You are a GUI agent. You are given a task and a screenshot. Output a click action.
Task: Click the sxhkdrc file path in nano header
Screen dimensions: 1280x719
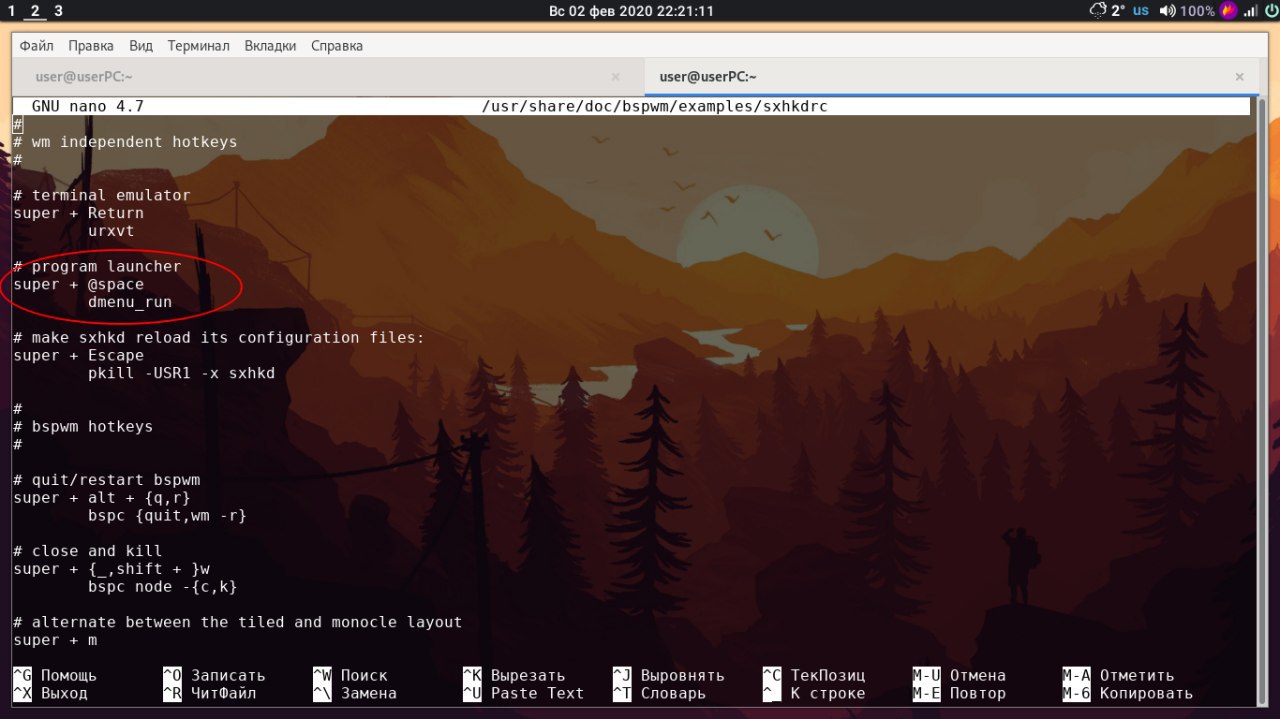click(x=654, y=106)
